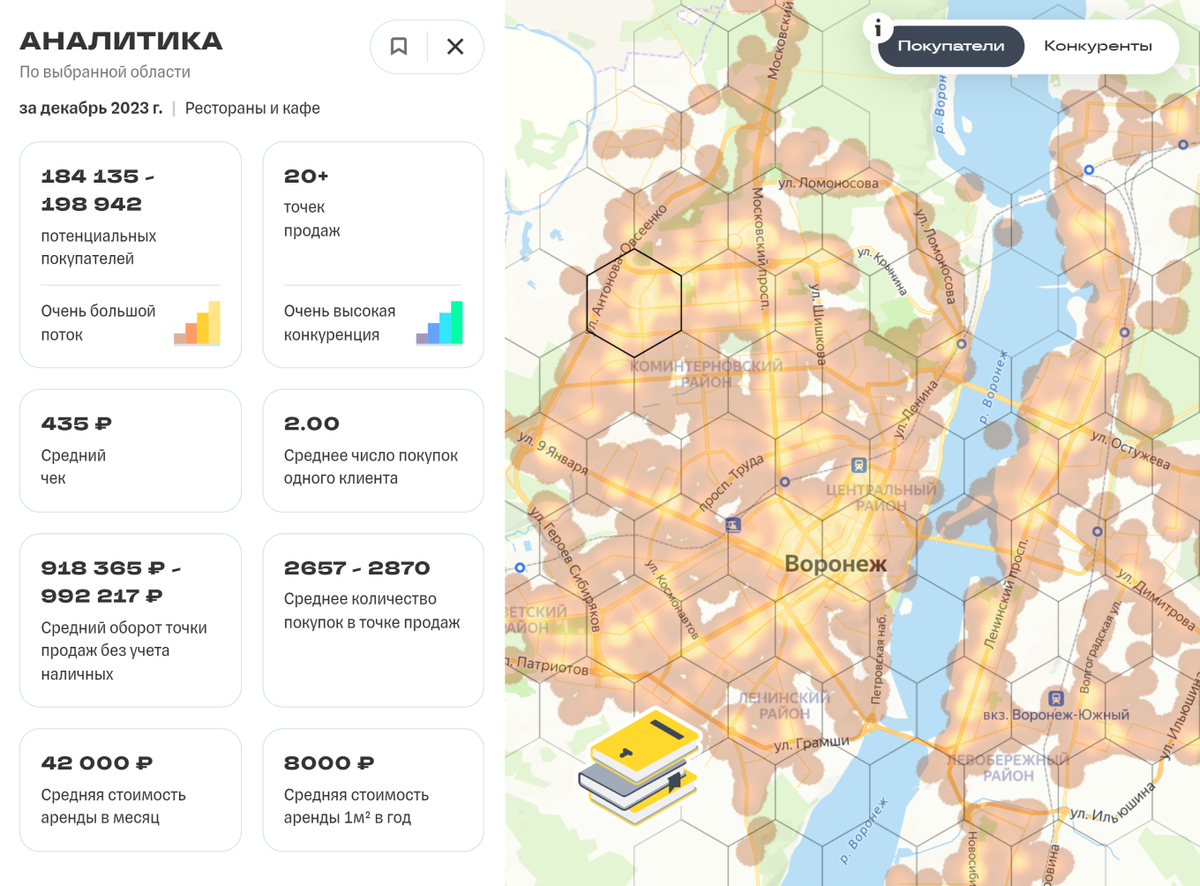This screenshot has width=1200, height=886.
Task: Click the Центральный район map label
Action: (x=881, y=497)
